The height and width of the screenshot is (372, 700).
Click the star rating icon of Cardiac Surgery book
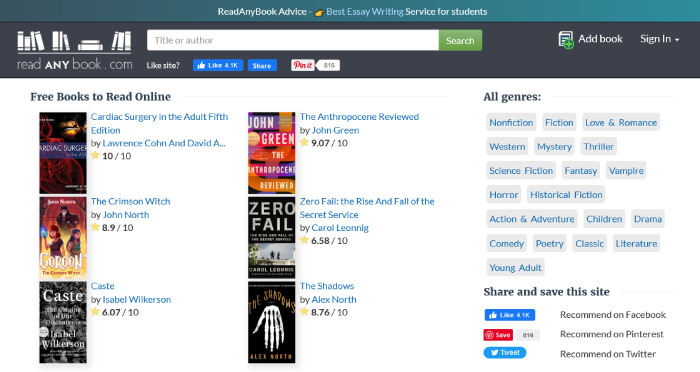pos(95,155)
